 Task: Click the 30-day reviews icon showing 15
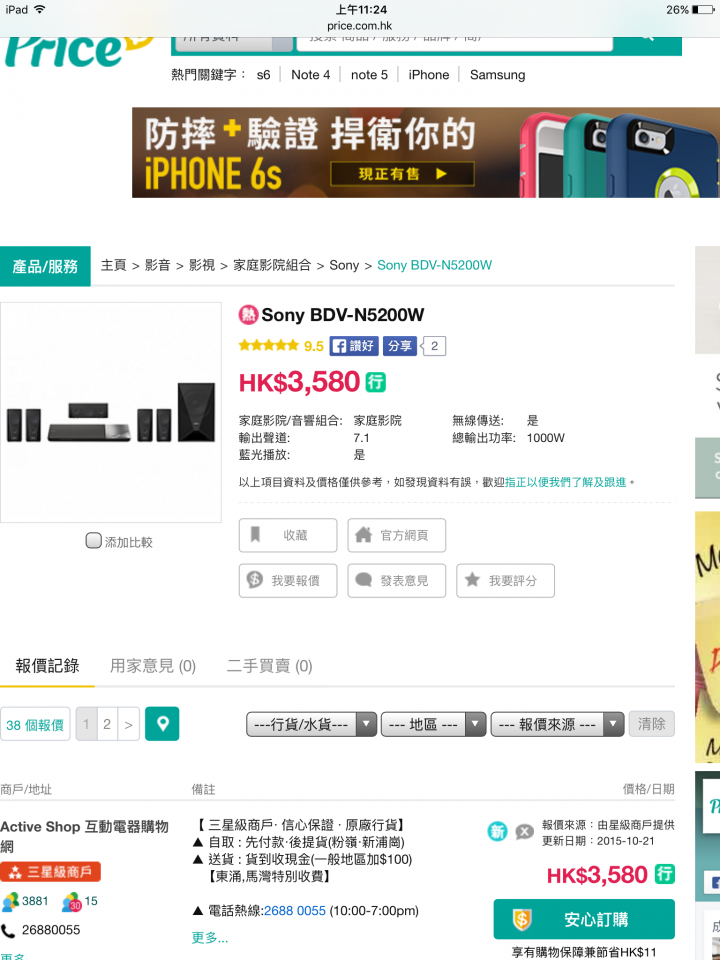click(71, 901)
